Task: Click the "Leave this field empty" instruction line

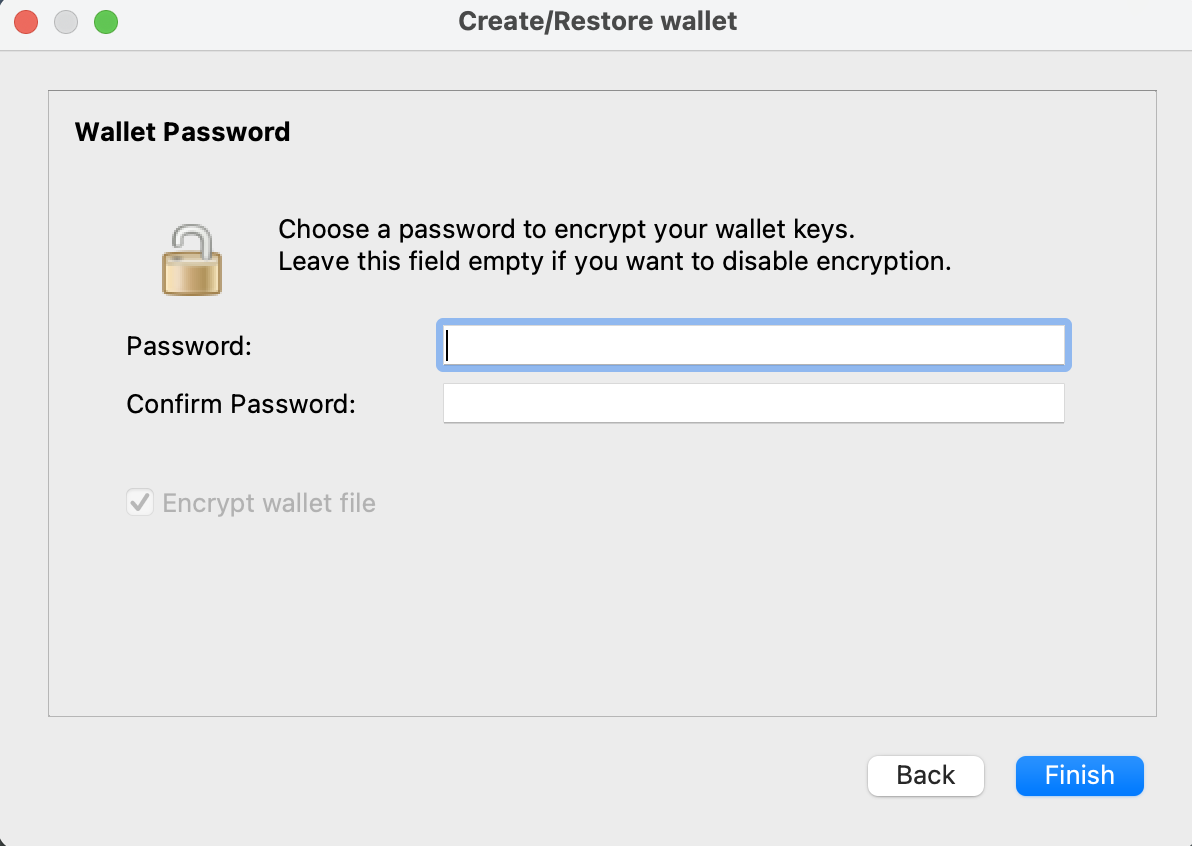Action: [614, 262]
